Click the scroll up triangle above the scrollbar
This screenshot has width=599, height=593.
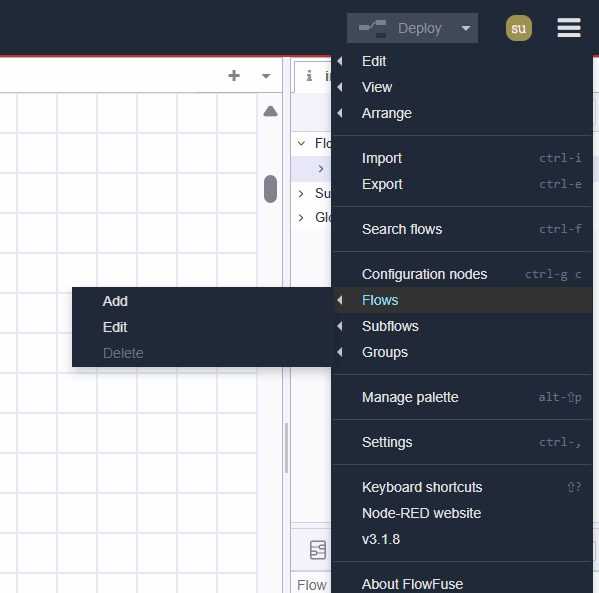[x=270, y=111]
